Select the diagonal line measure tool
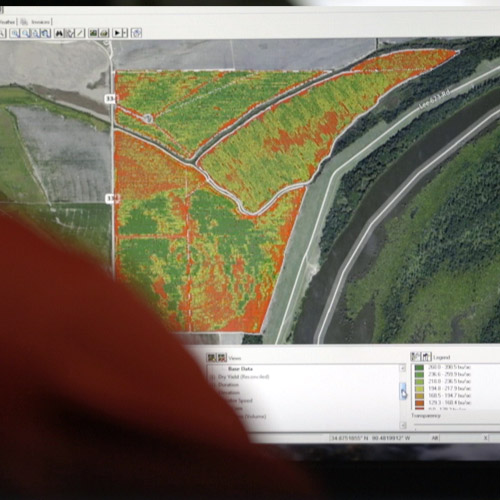 pyautogui.click(x=80, y=33)
